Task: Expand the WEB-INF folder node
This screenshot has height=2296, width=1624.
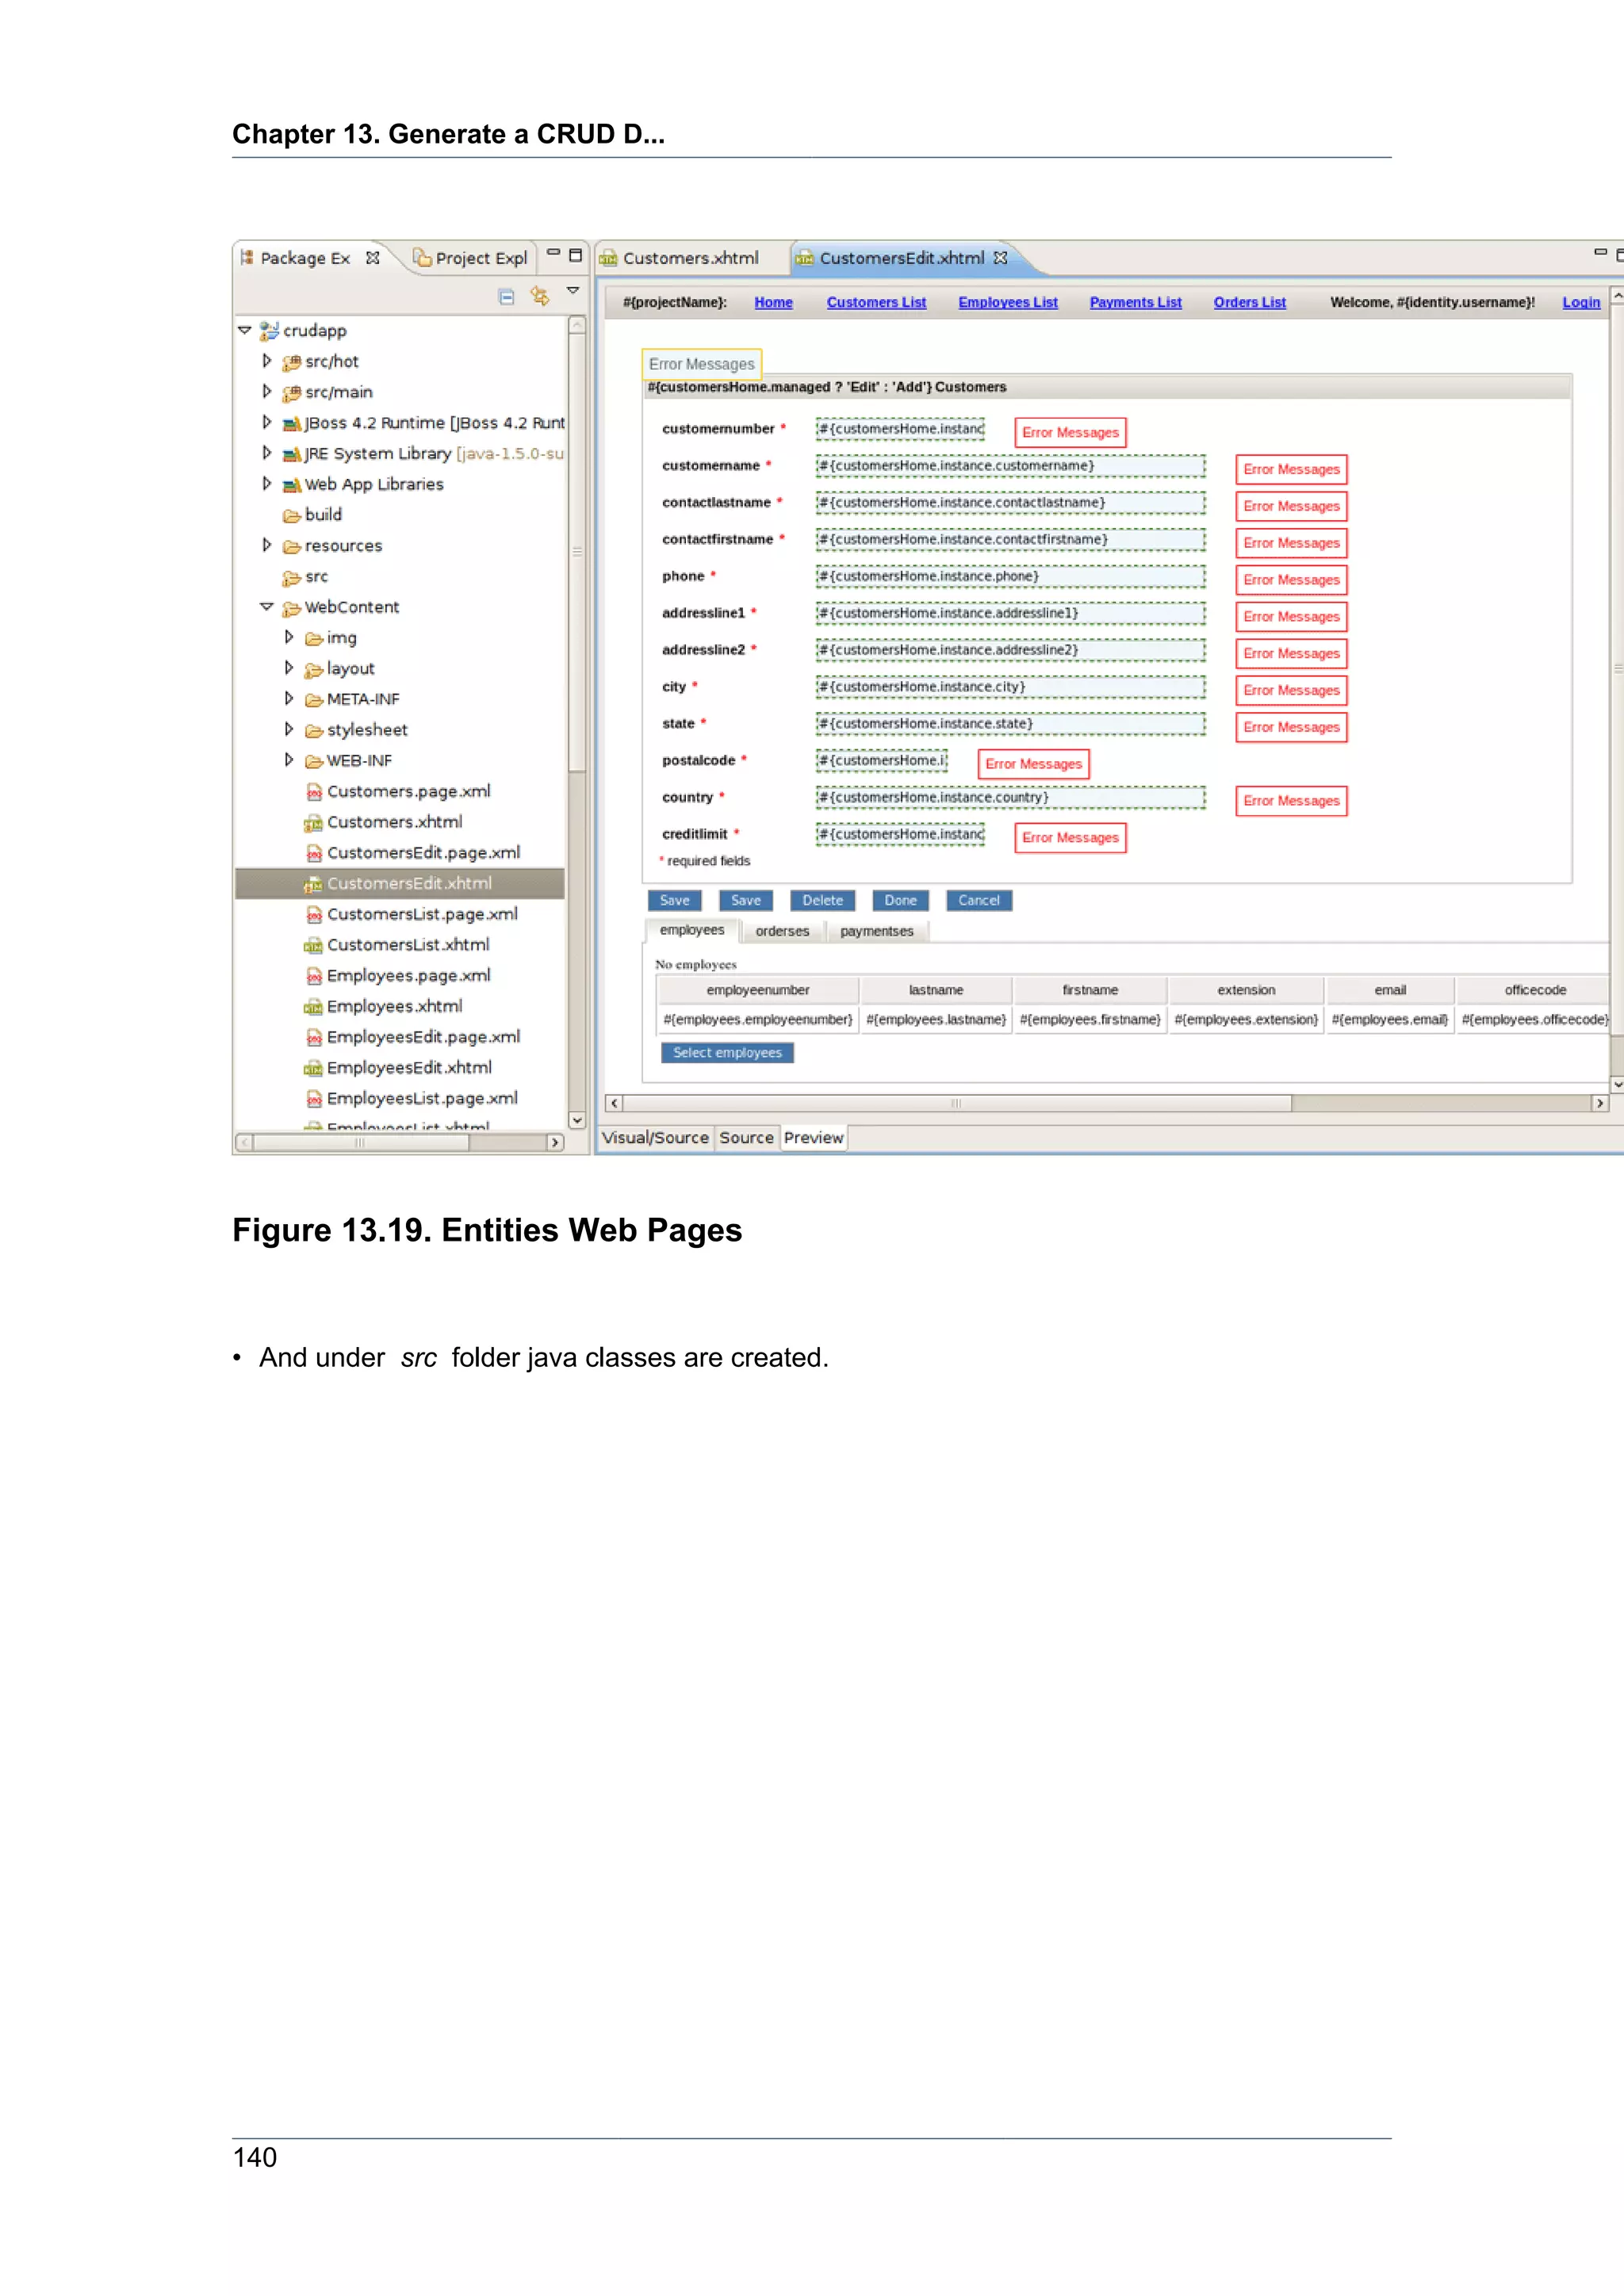Action: (x=289, y=760)
